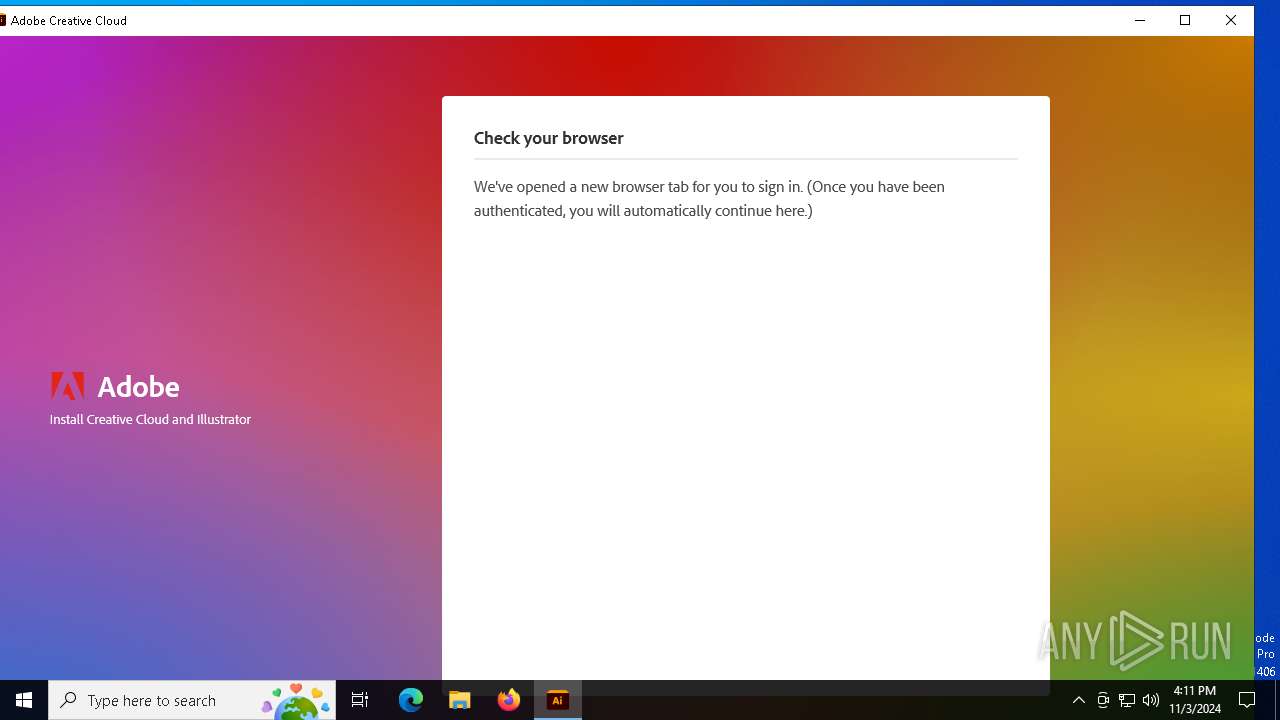Open the Windows Start menu

point(24,700)
